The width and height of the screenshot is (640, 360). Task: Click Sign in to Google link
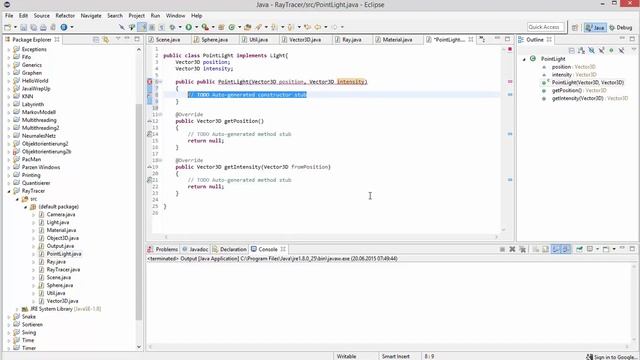tap(612, 357)
